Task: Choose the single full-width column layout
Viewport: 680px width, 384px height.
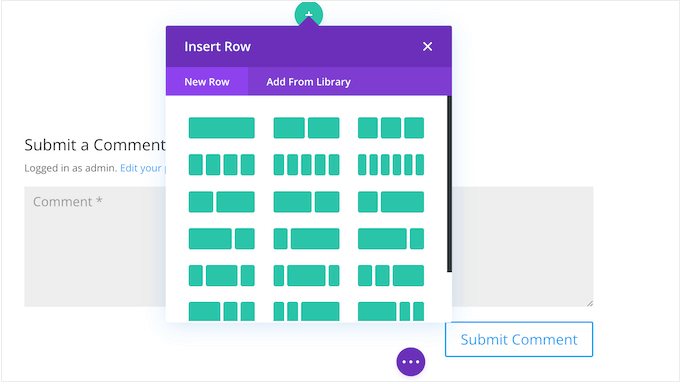Action: (x=222, y=128)
